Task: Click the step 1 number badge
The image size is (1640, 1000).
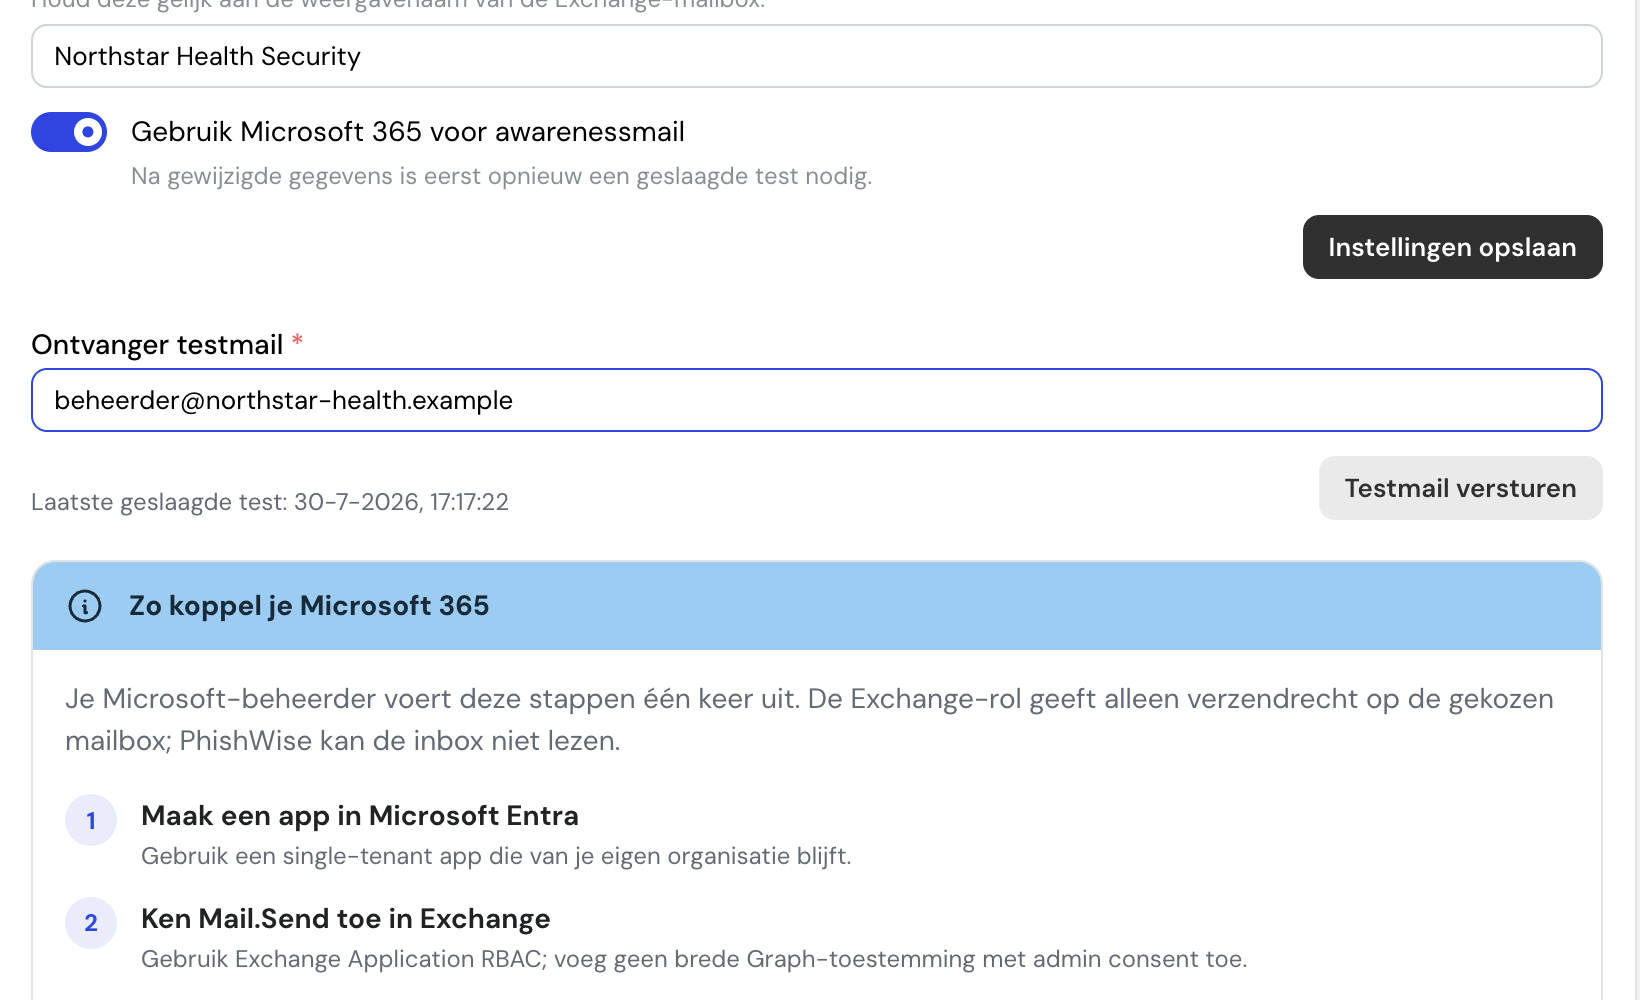Action: (91, 820)
